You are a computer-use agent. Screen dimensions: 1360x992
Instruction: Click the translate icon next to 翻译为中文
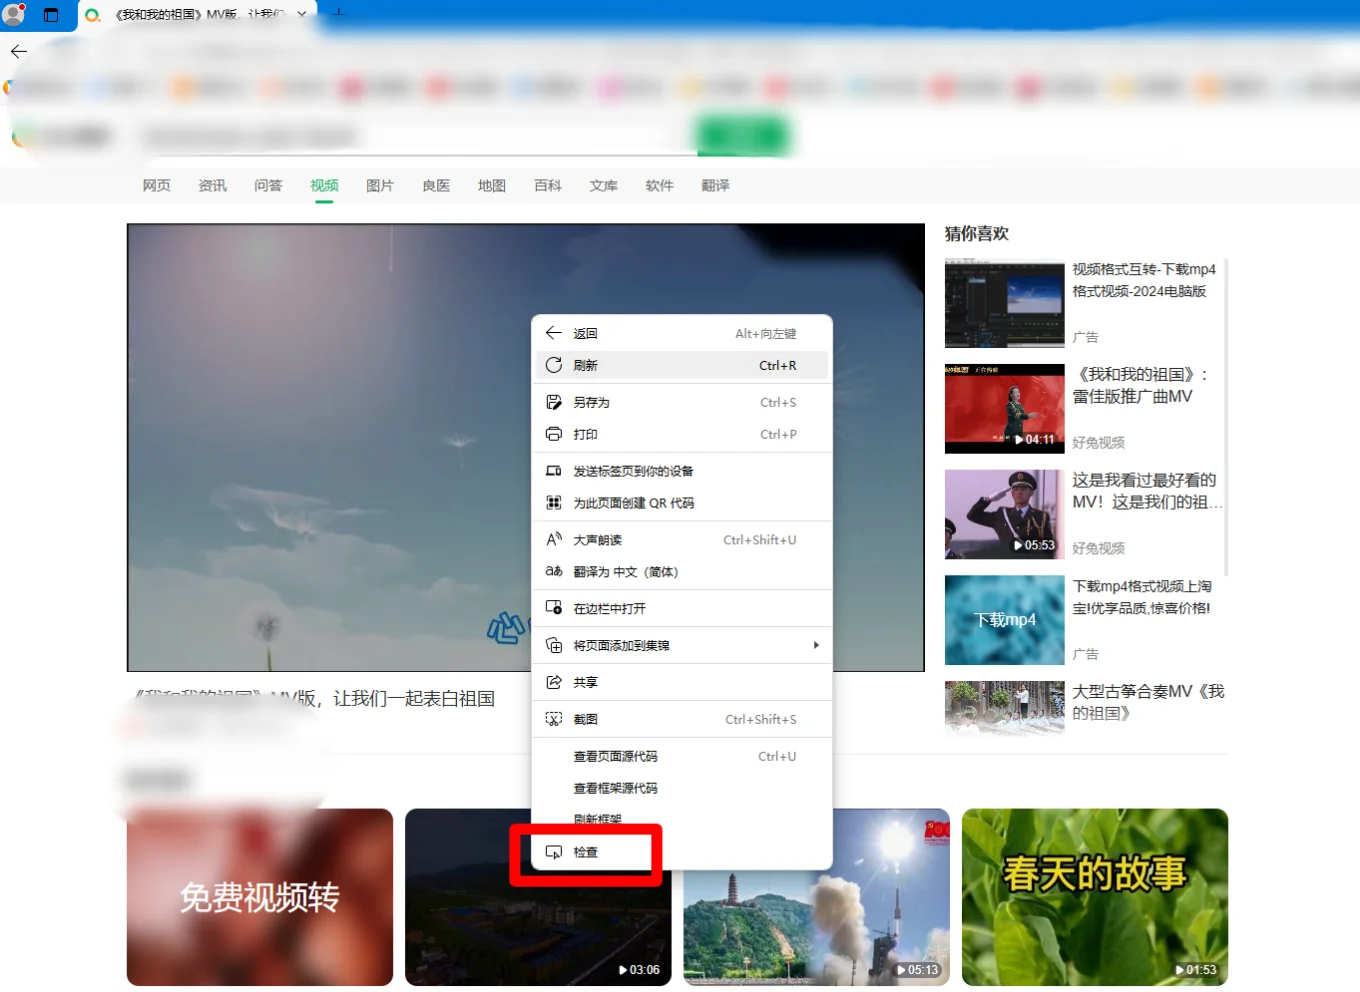(554, 571)
